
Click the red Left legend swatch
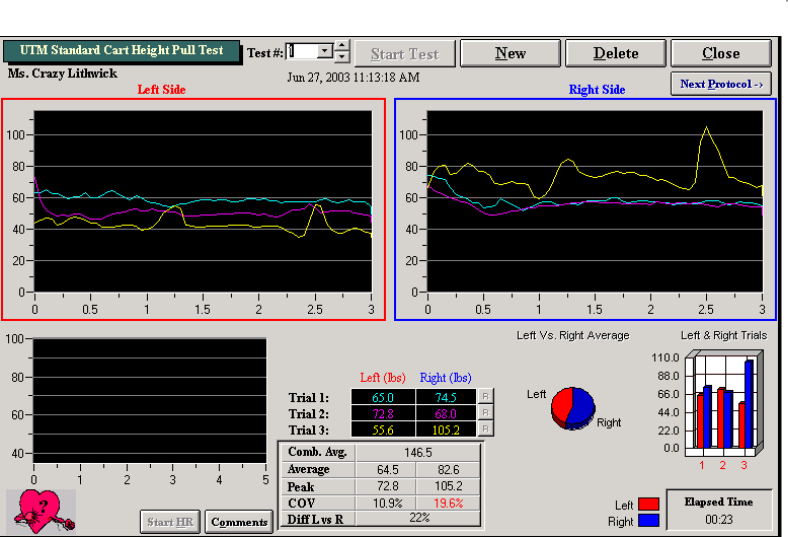(648, 504)
